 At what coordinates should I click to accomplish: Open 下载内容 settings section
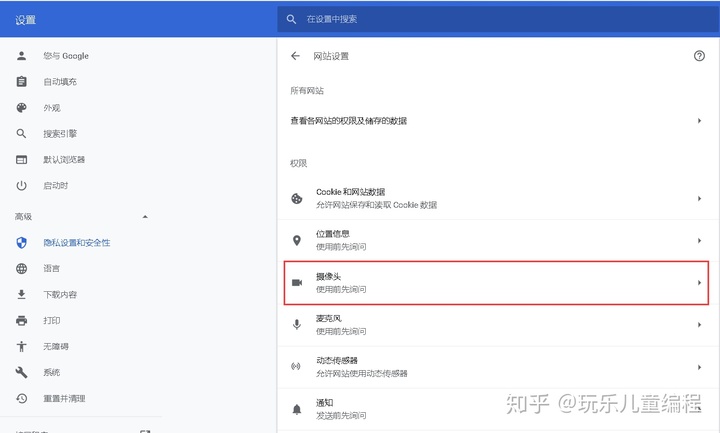60,294
